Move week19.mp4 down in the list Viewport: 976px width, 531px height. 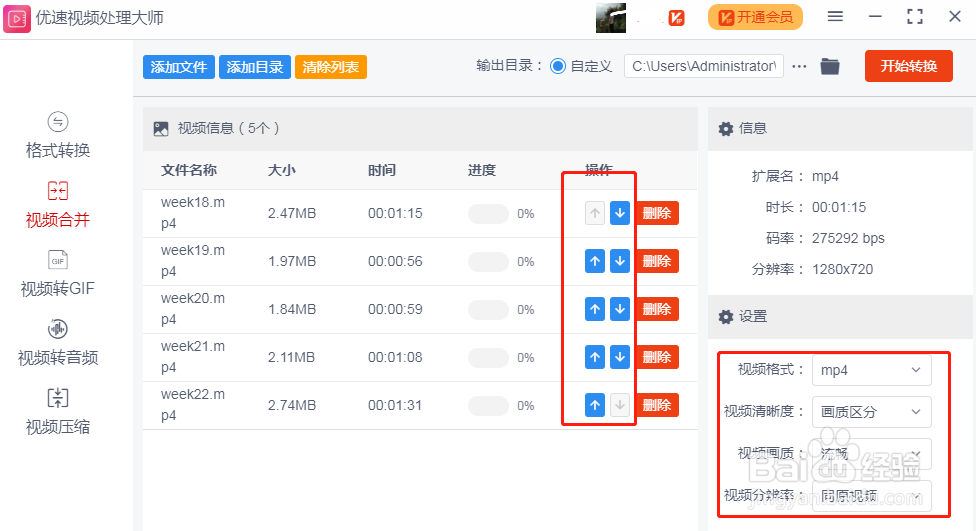pos(620,261)
